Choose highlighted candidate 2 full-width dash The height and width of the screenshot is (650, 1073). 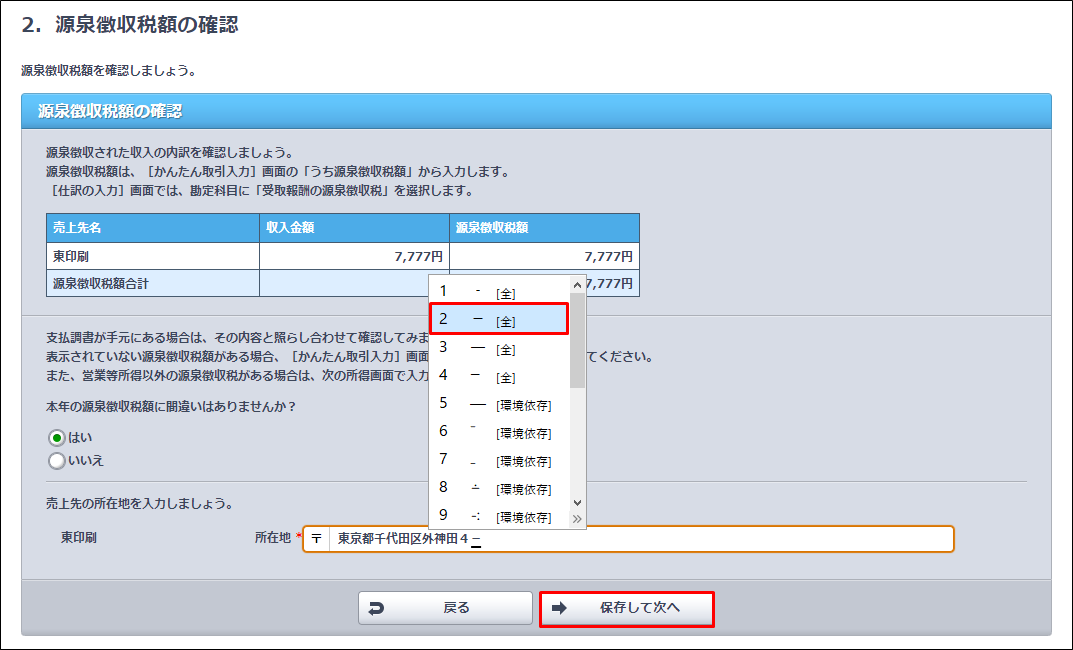tap(499, 319)
